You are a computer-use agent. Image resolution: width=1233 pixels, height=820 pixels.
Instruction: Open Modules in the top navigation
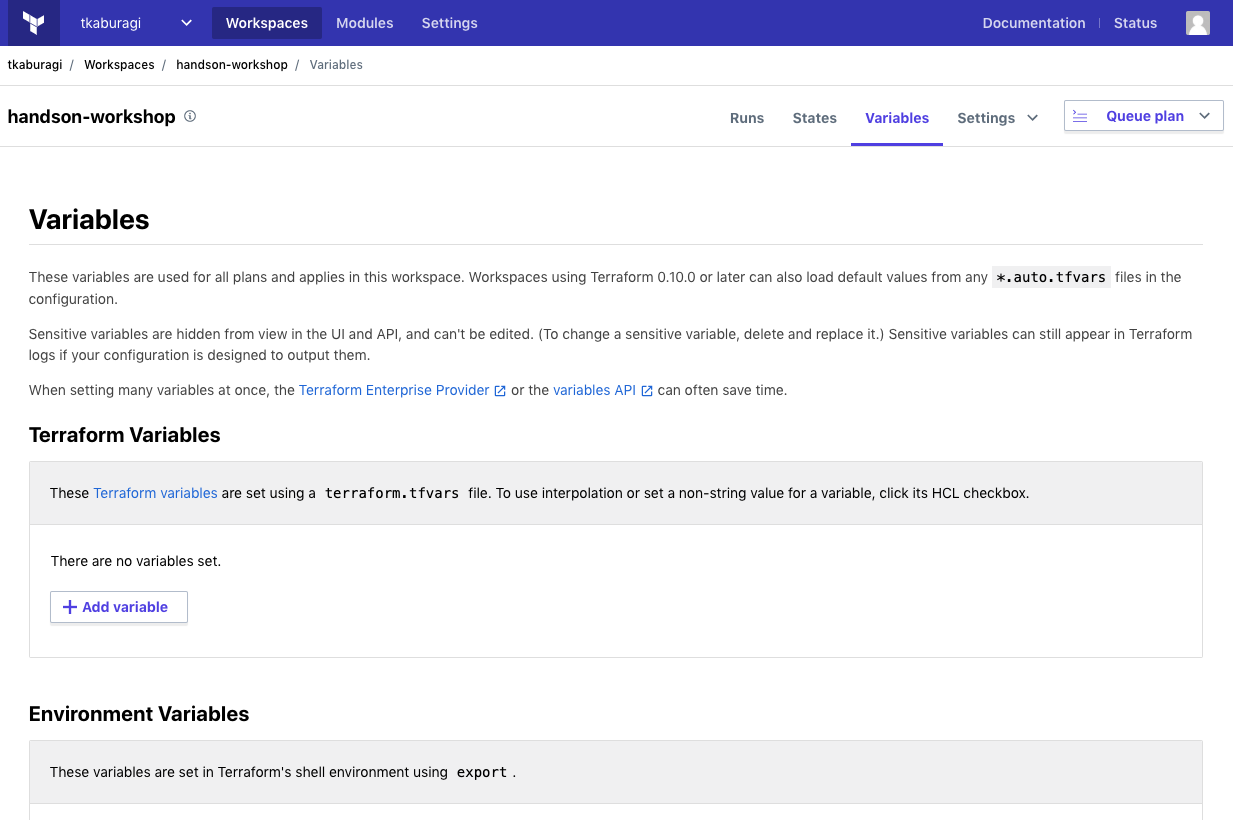pyautogui.click(x=364, y=23)
